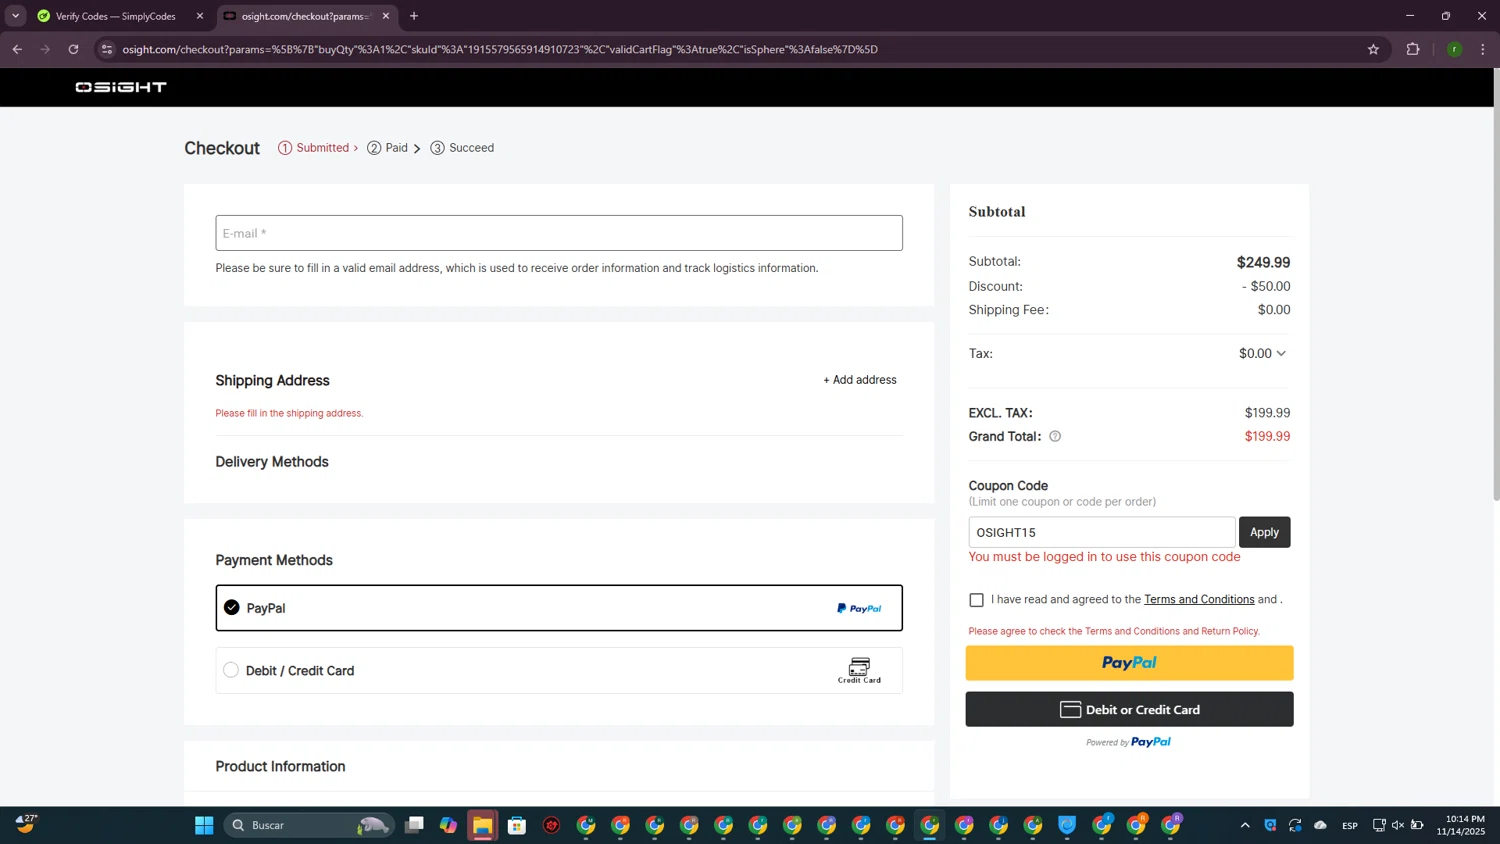
Task: Click + Add address link
Action: click(860, 380)
